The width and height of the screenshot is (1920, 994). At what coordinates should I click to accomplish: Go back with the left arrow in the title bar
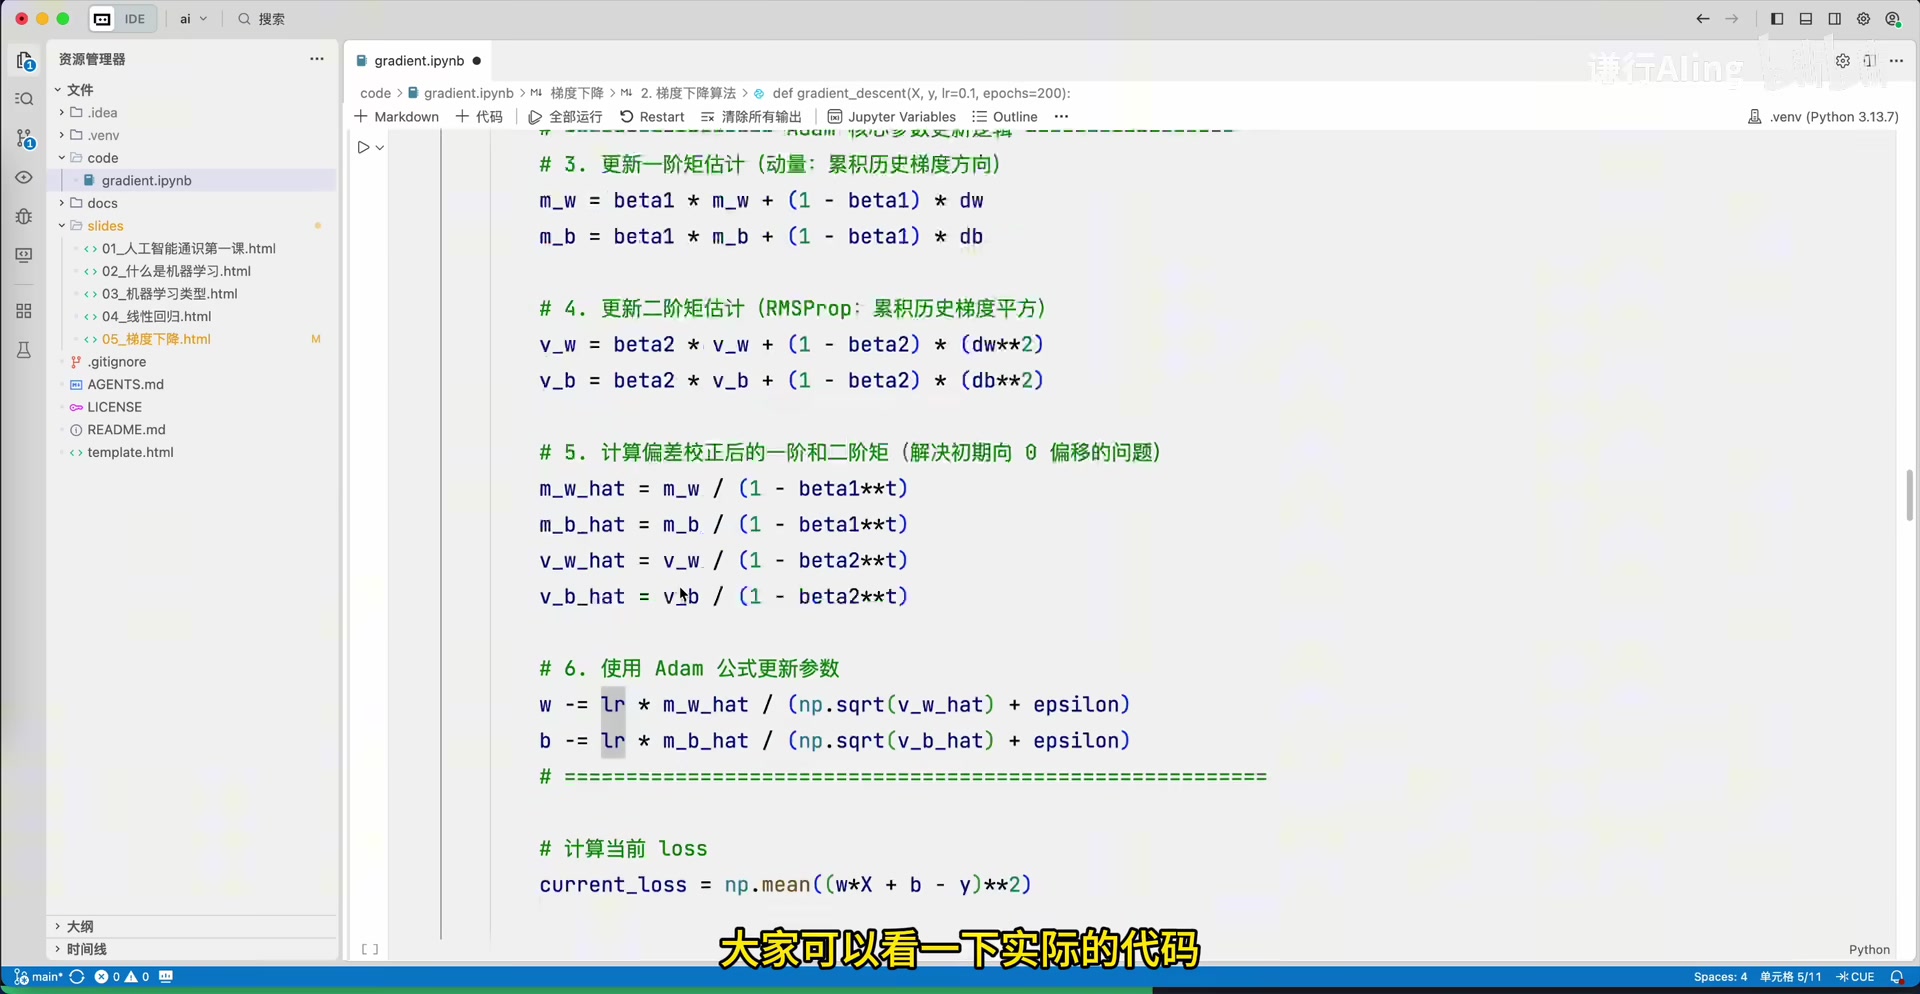1703,19
